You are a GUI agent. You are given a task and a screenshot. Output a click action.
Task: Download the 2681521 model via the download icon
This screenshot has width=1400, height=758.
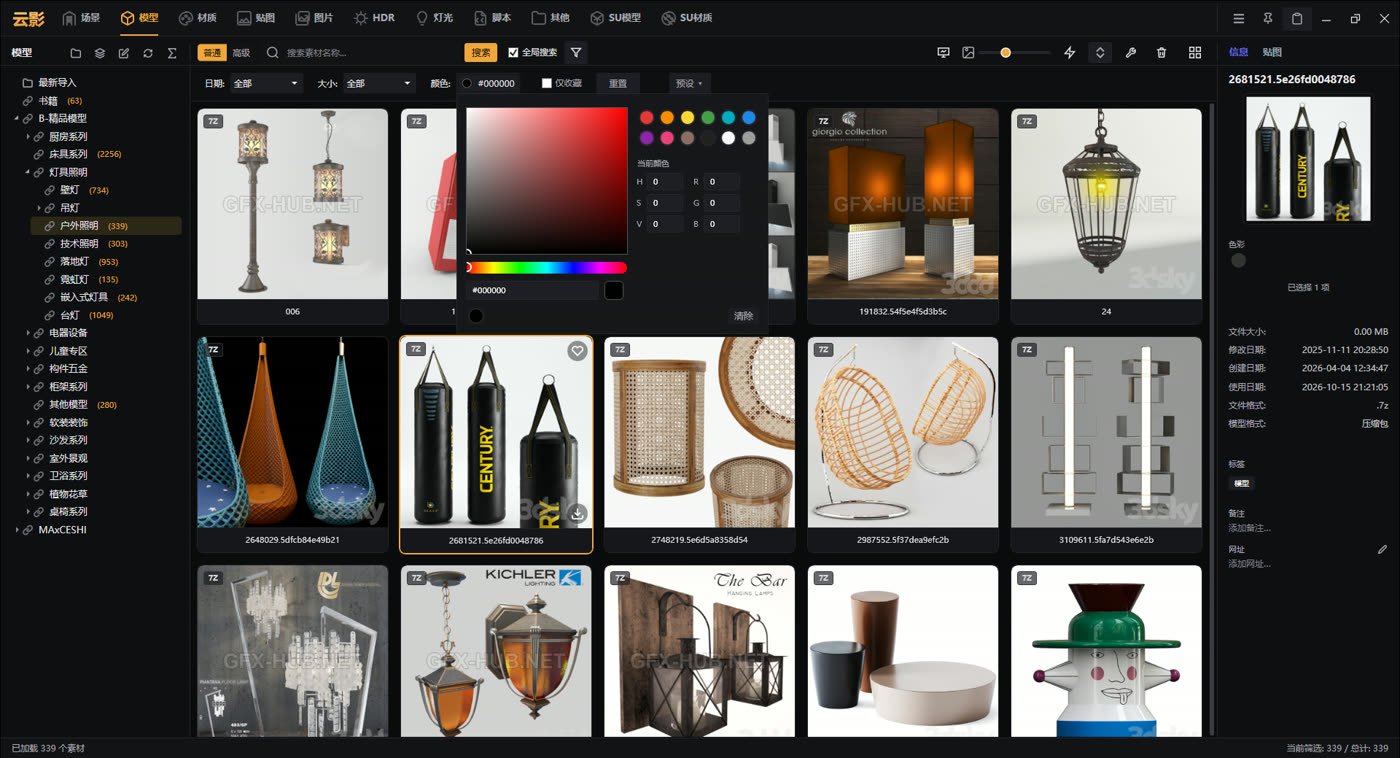coord(577,513)
